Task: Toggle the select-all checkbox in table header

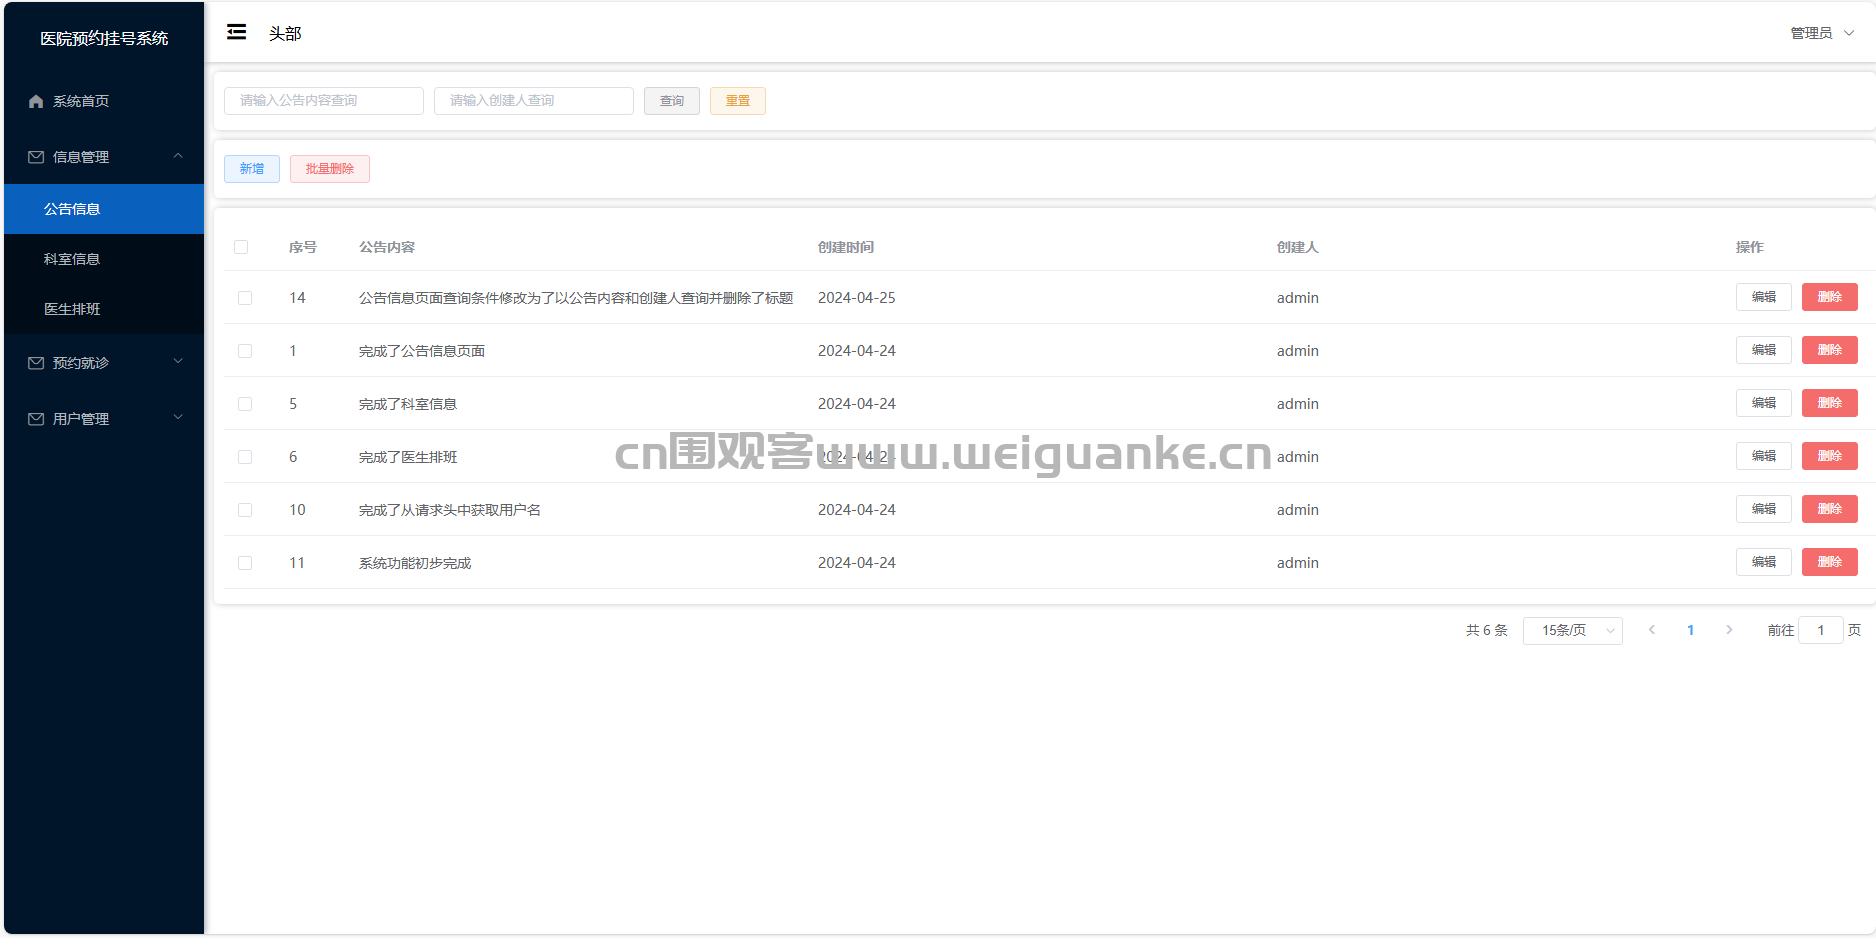Action: coord(241,247)
